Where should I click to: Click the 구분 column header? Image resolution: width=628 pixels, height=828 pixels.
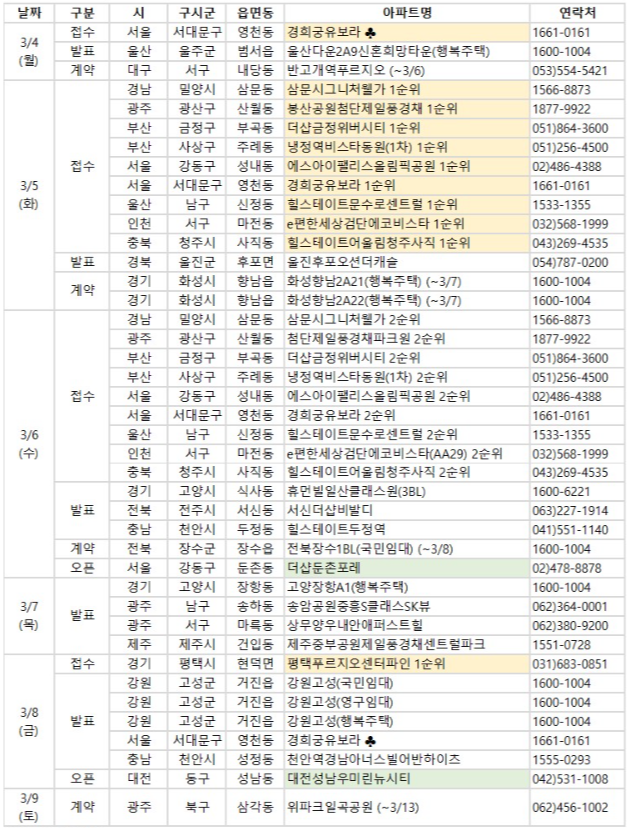[82, 13]
